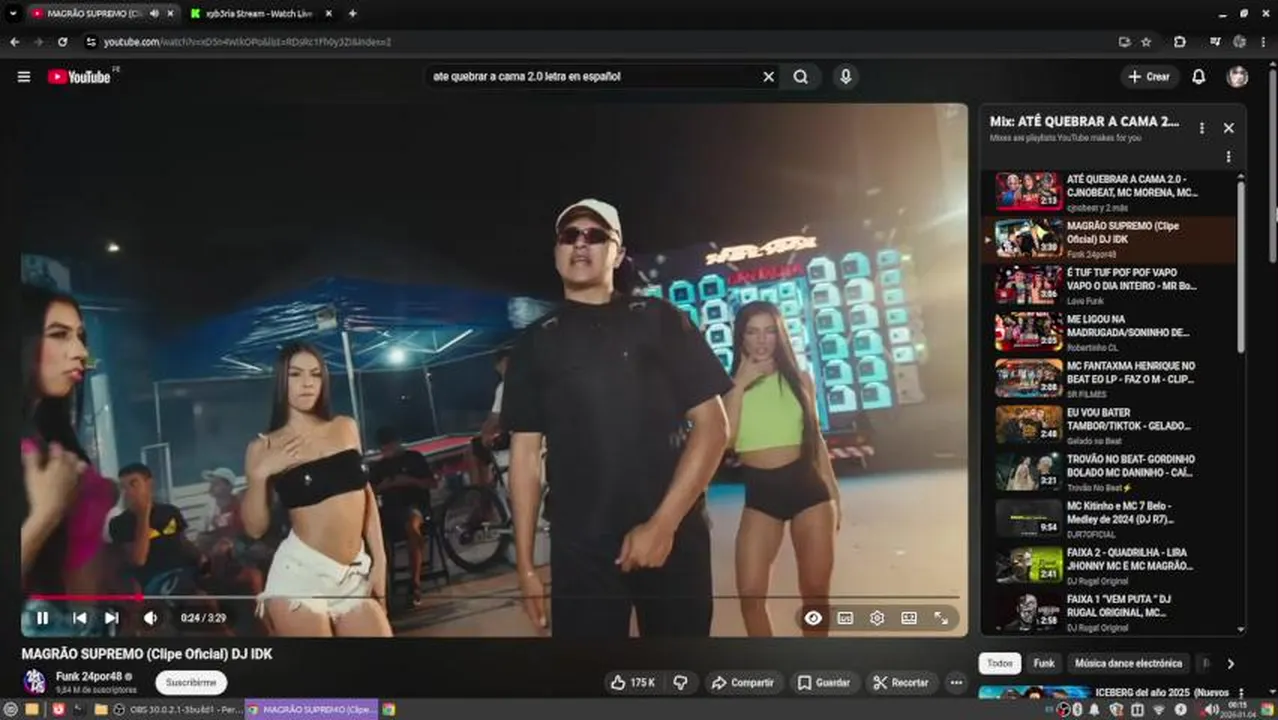Screen dimensions: 1278x720
Task: Subscribe using the Suscribirme button
Action: coord(191,683)
